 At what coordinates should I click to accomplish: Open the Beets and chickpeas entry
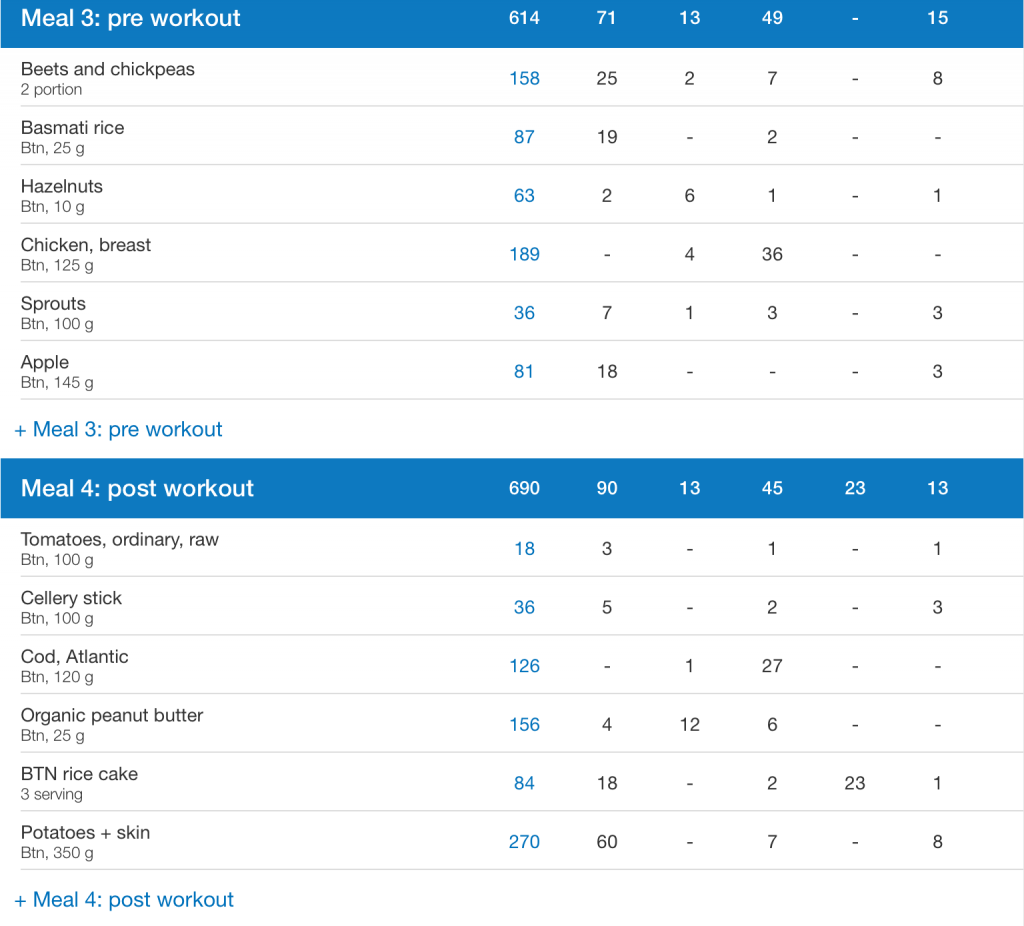[x=108, y=70]
